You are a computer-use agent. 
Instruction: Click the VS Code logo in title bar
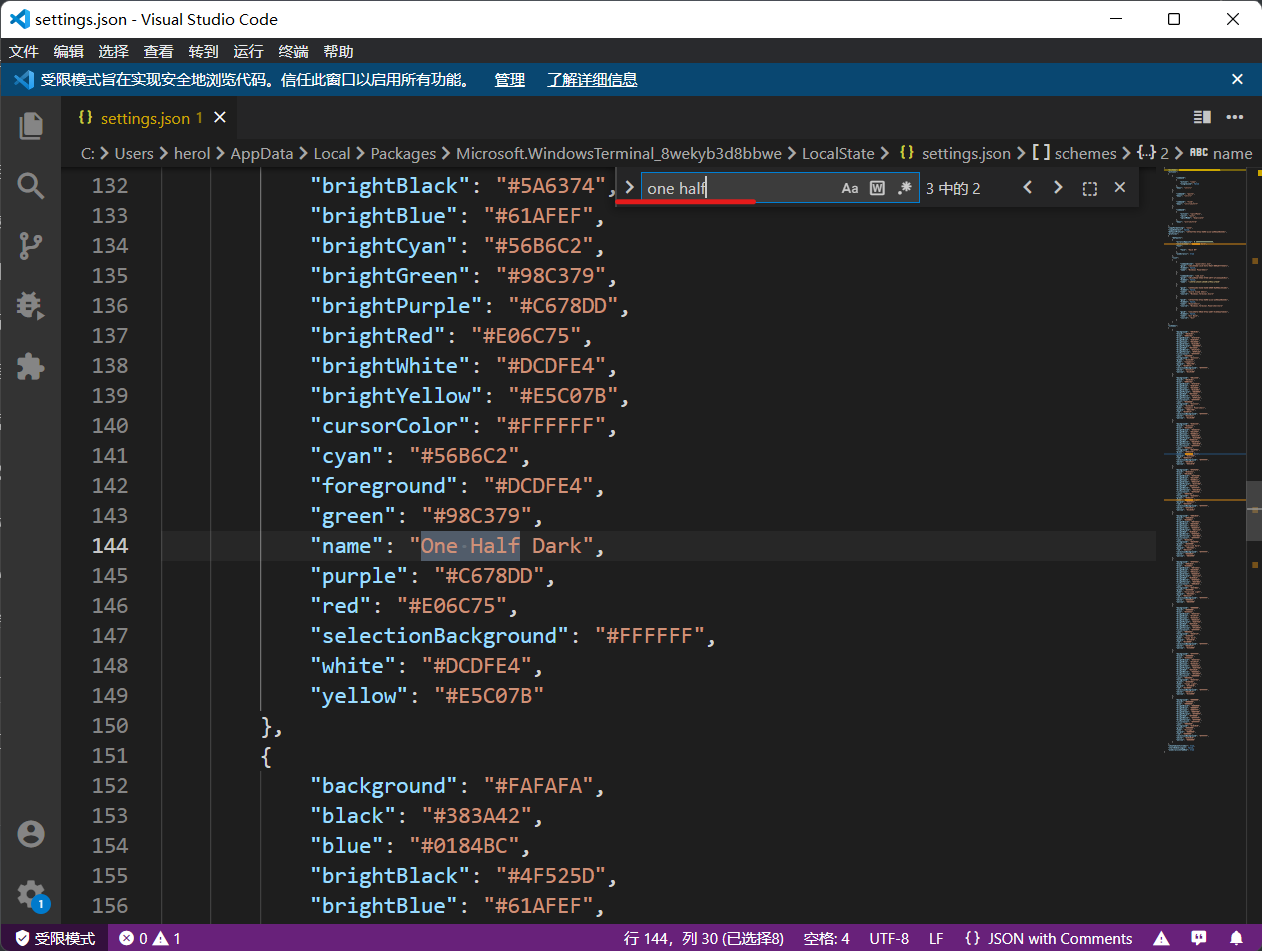[19, 19]
